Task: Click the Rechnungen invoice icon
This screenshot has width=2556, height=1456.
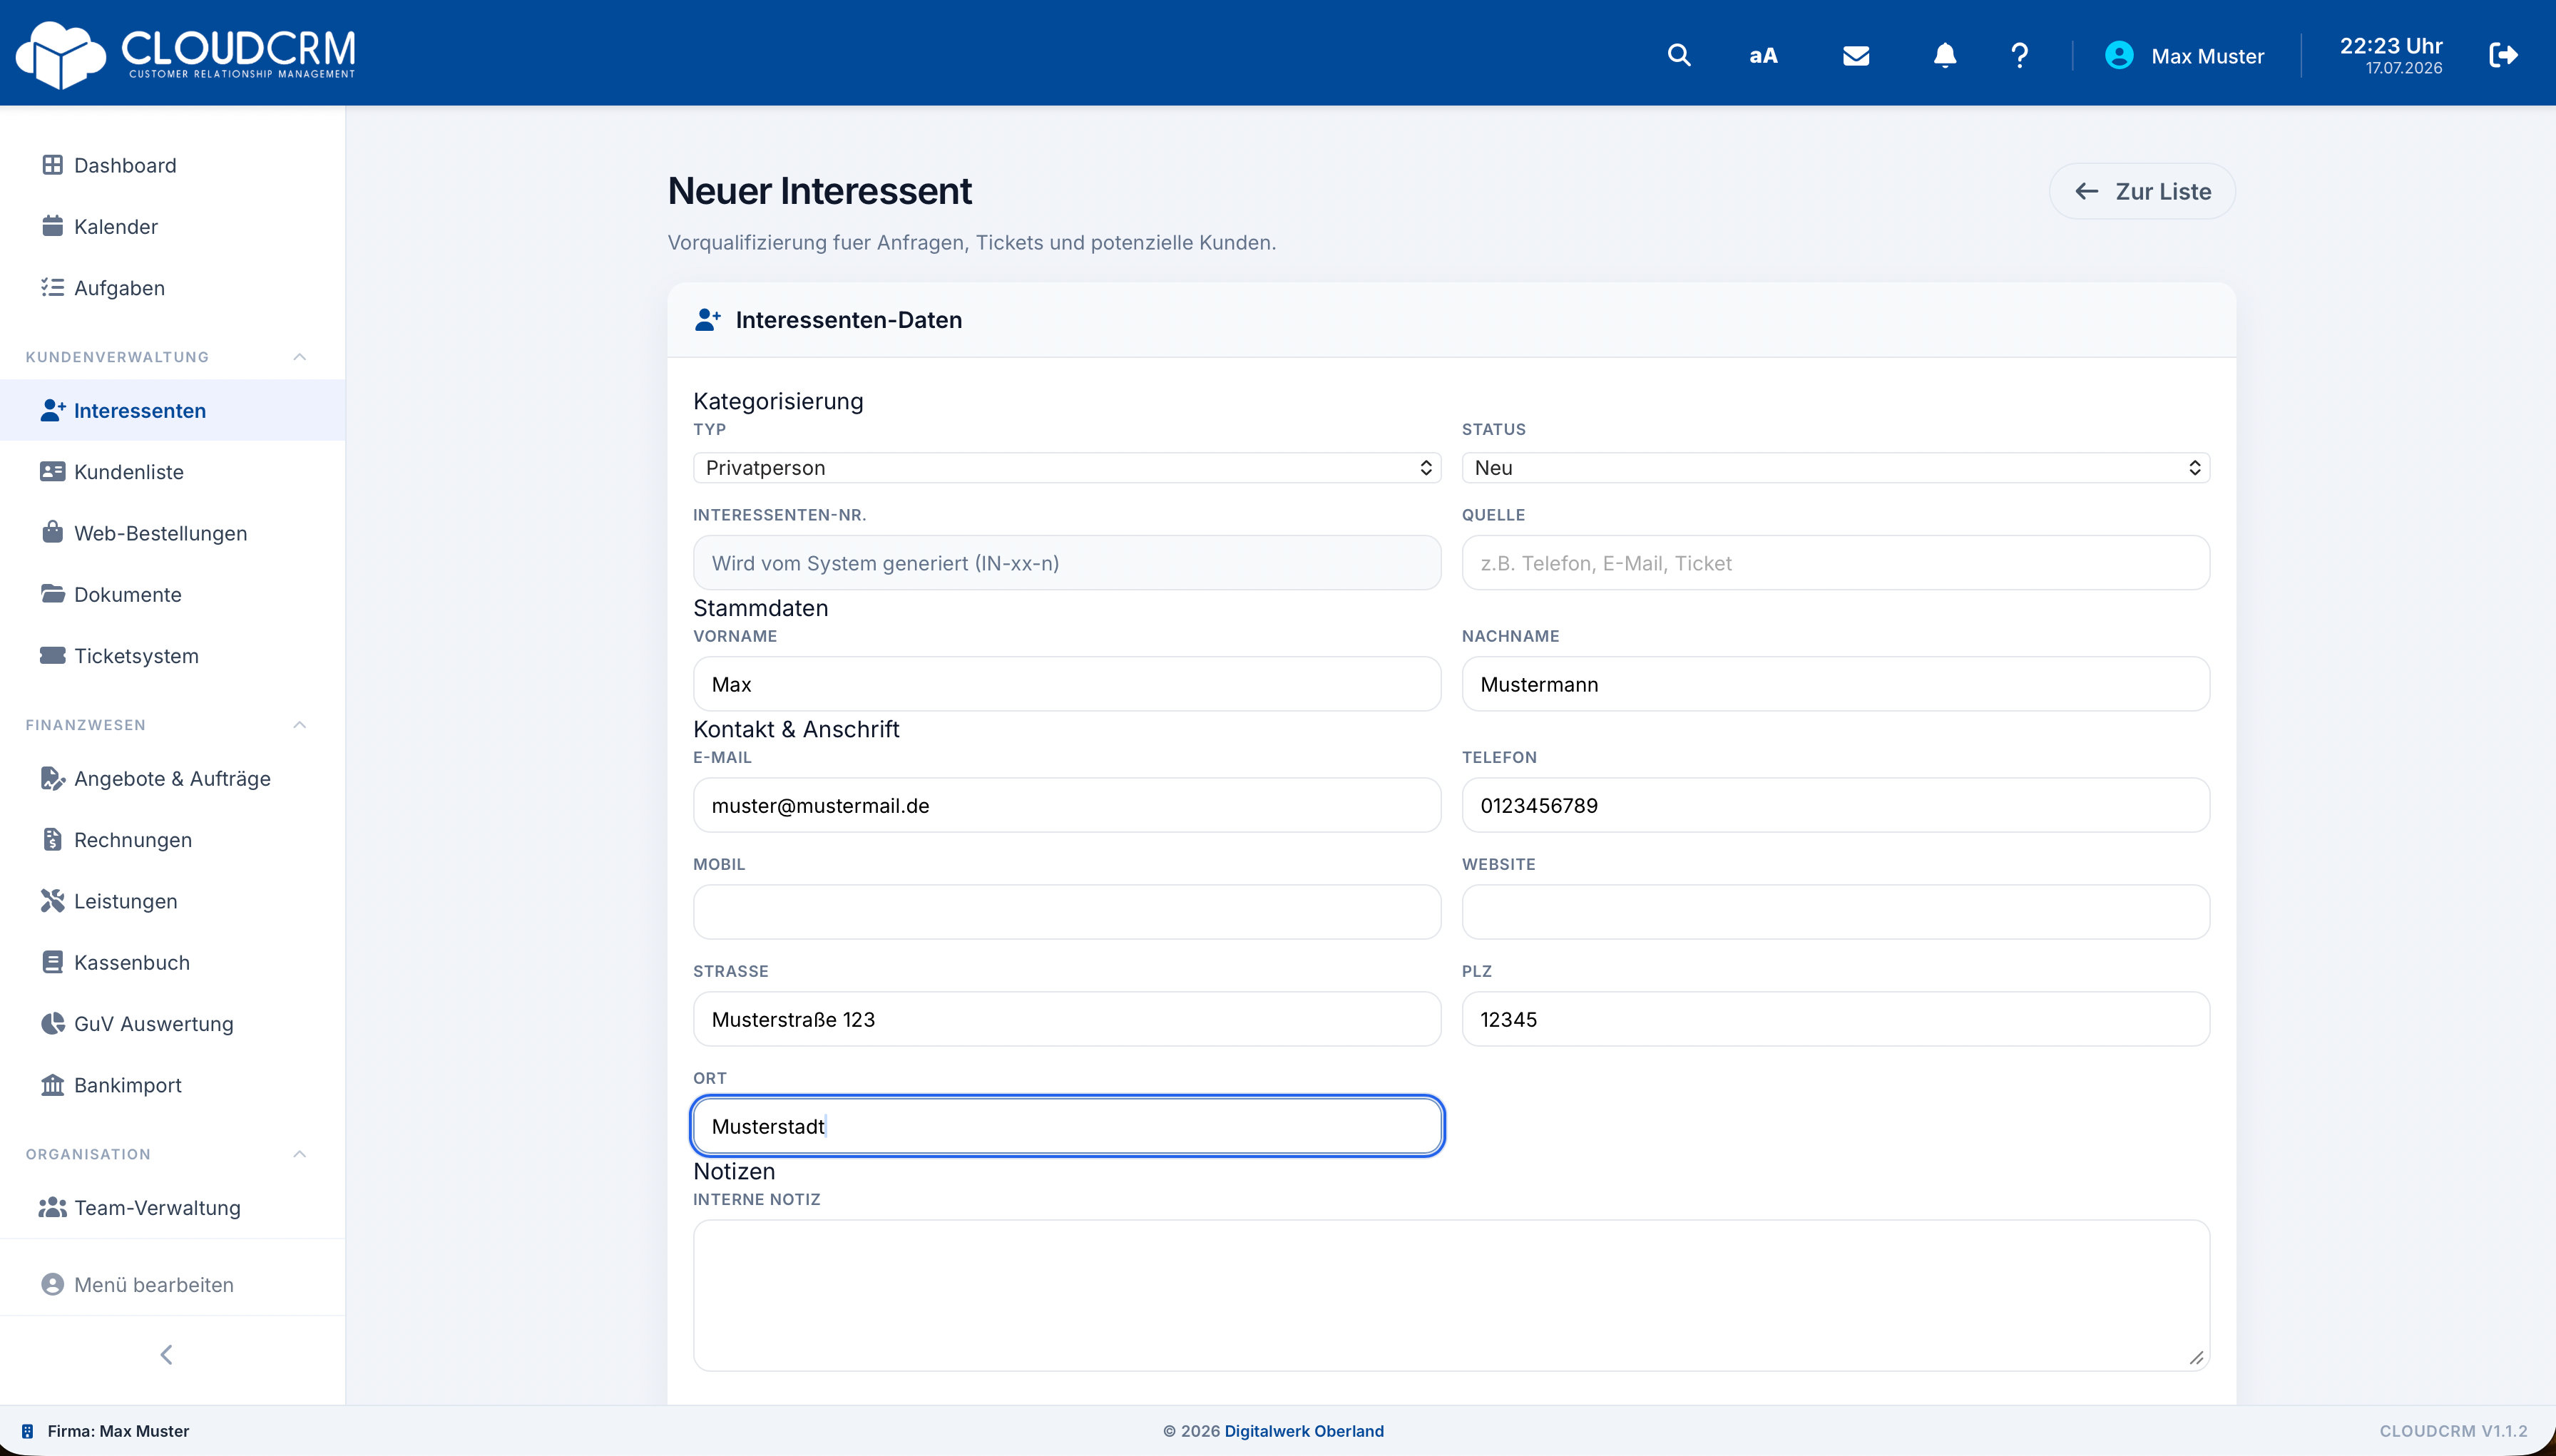Action: (x=52, y=839)
